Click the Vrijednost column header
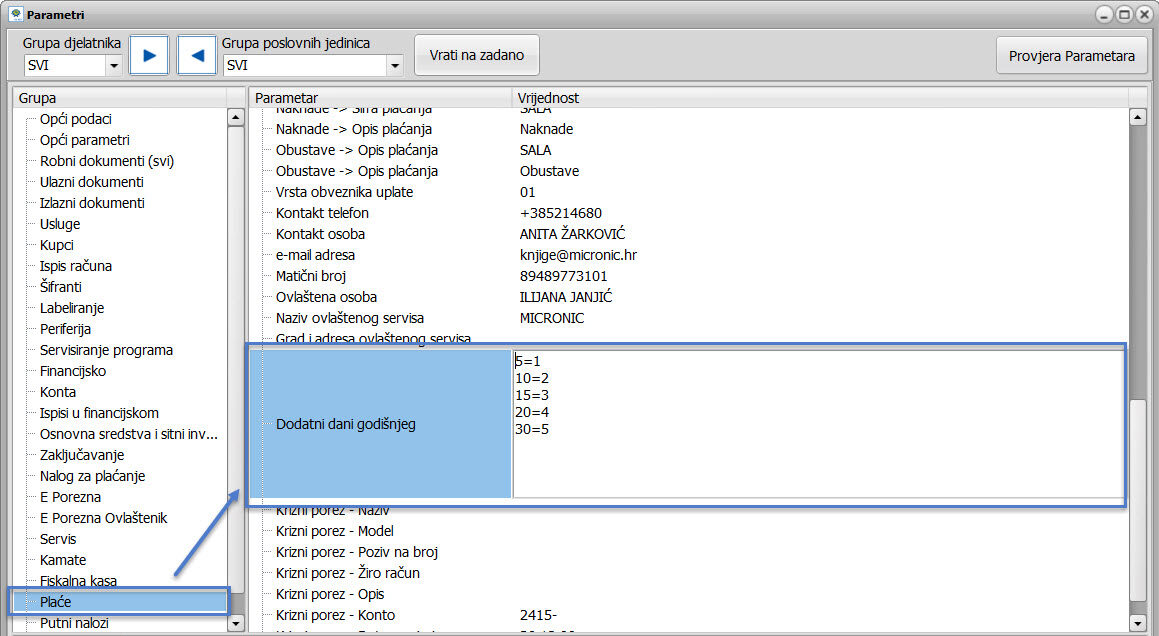Screen dimensions: 1159x636 click(x=820, y=98)
